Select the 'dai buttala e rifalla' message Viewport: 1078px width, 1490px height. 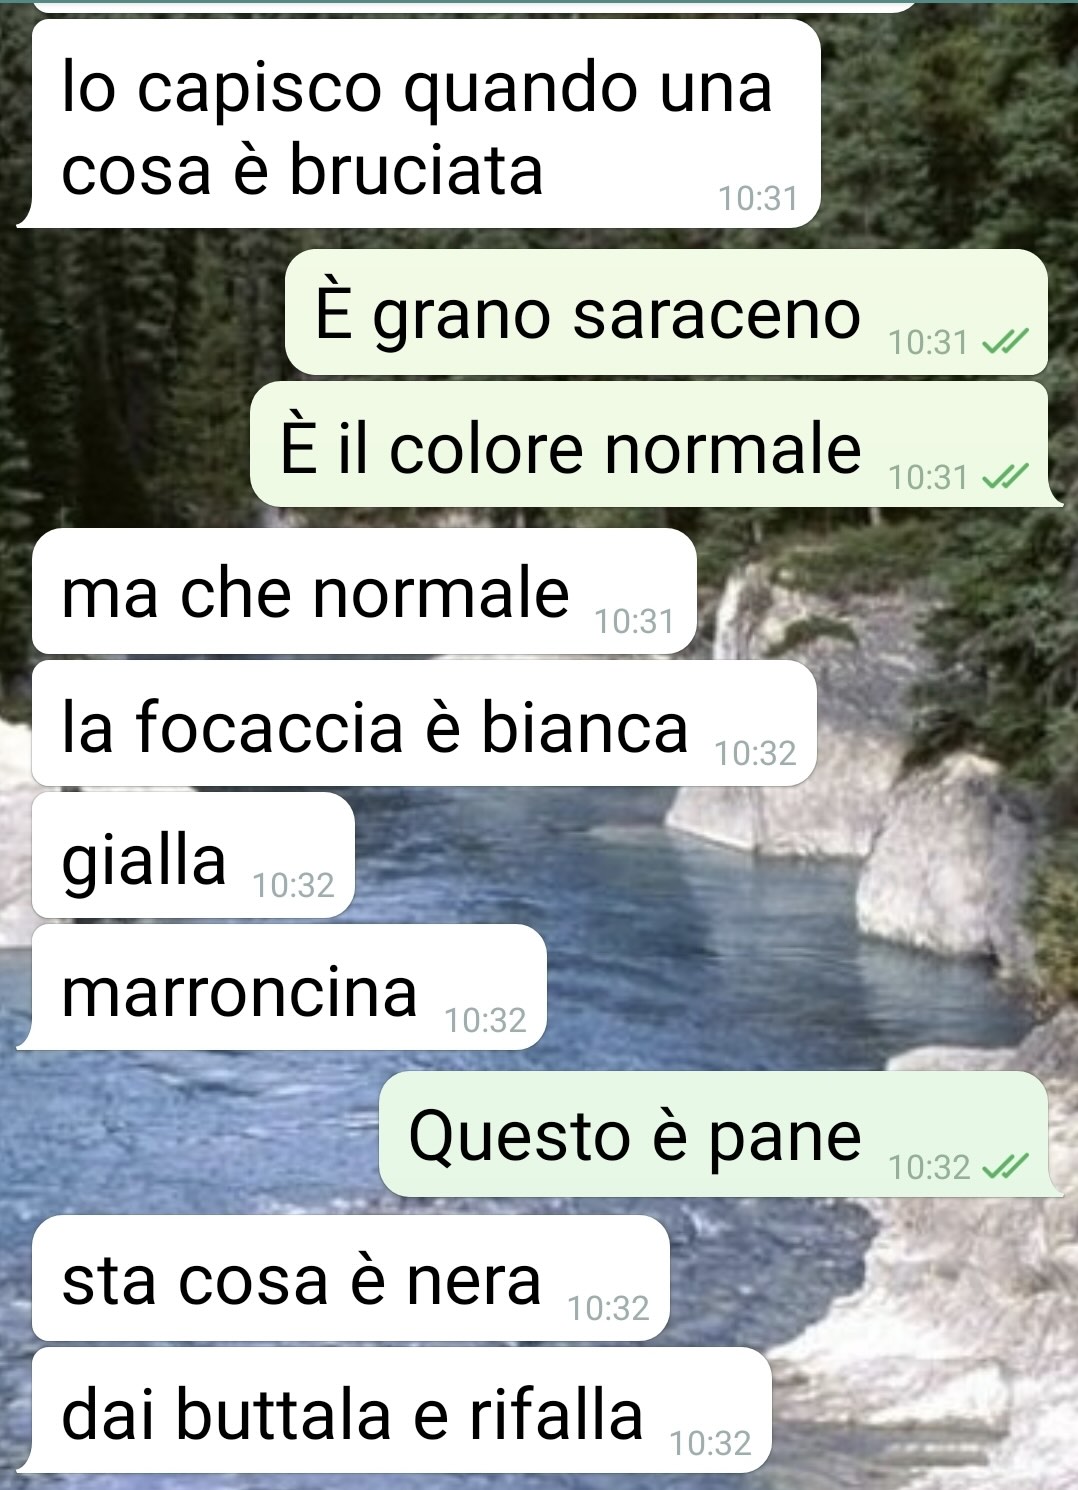396,1411
